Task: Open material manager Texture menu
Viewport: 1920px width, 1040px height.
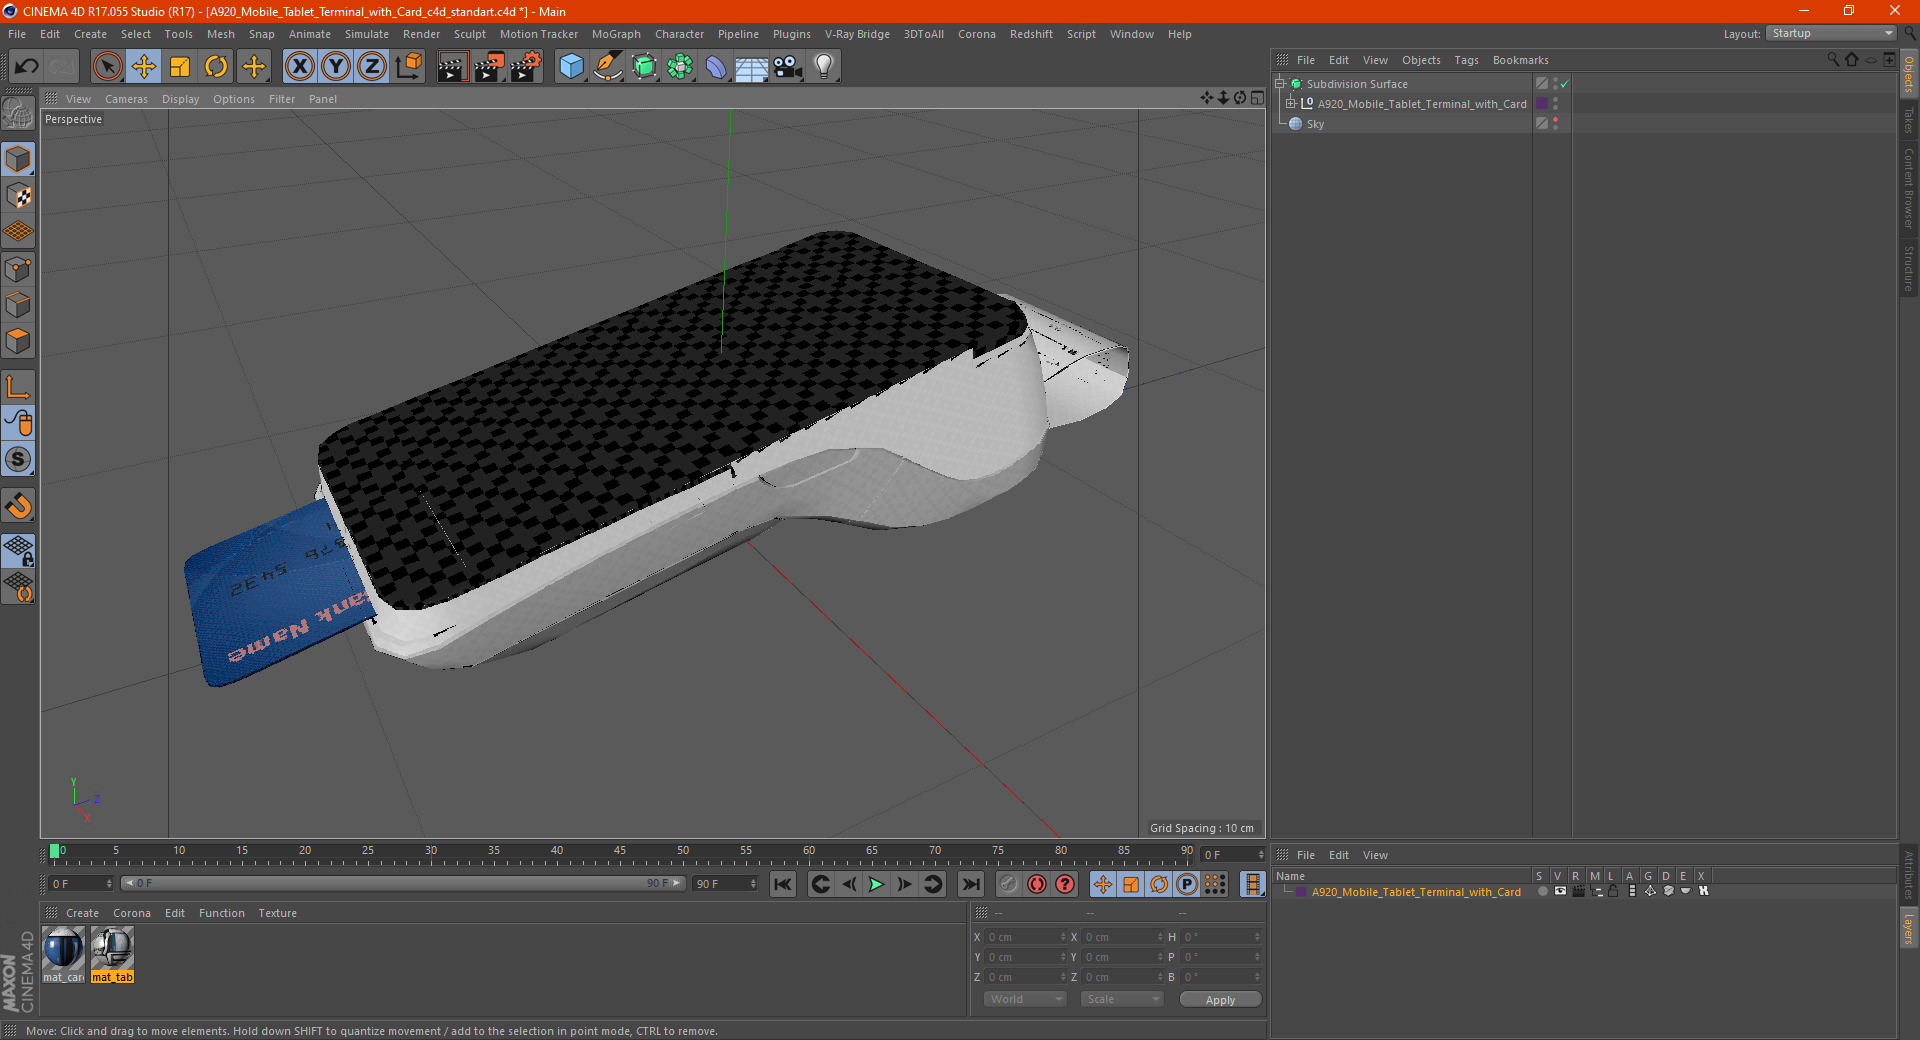Action: 277,913
